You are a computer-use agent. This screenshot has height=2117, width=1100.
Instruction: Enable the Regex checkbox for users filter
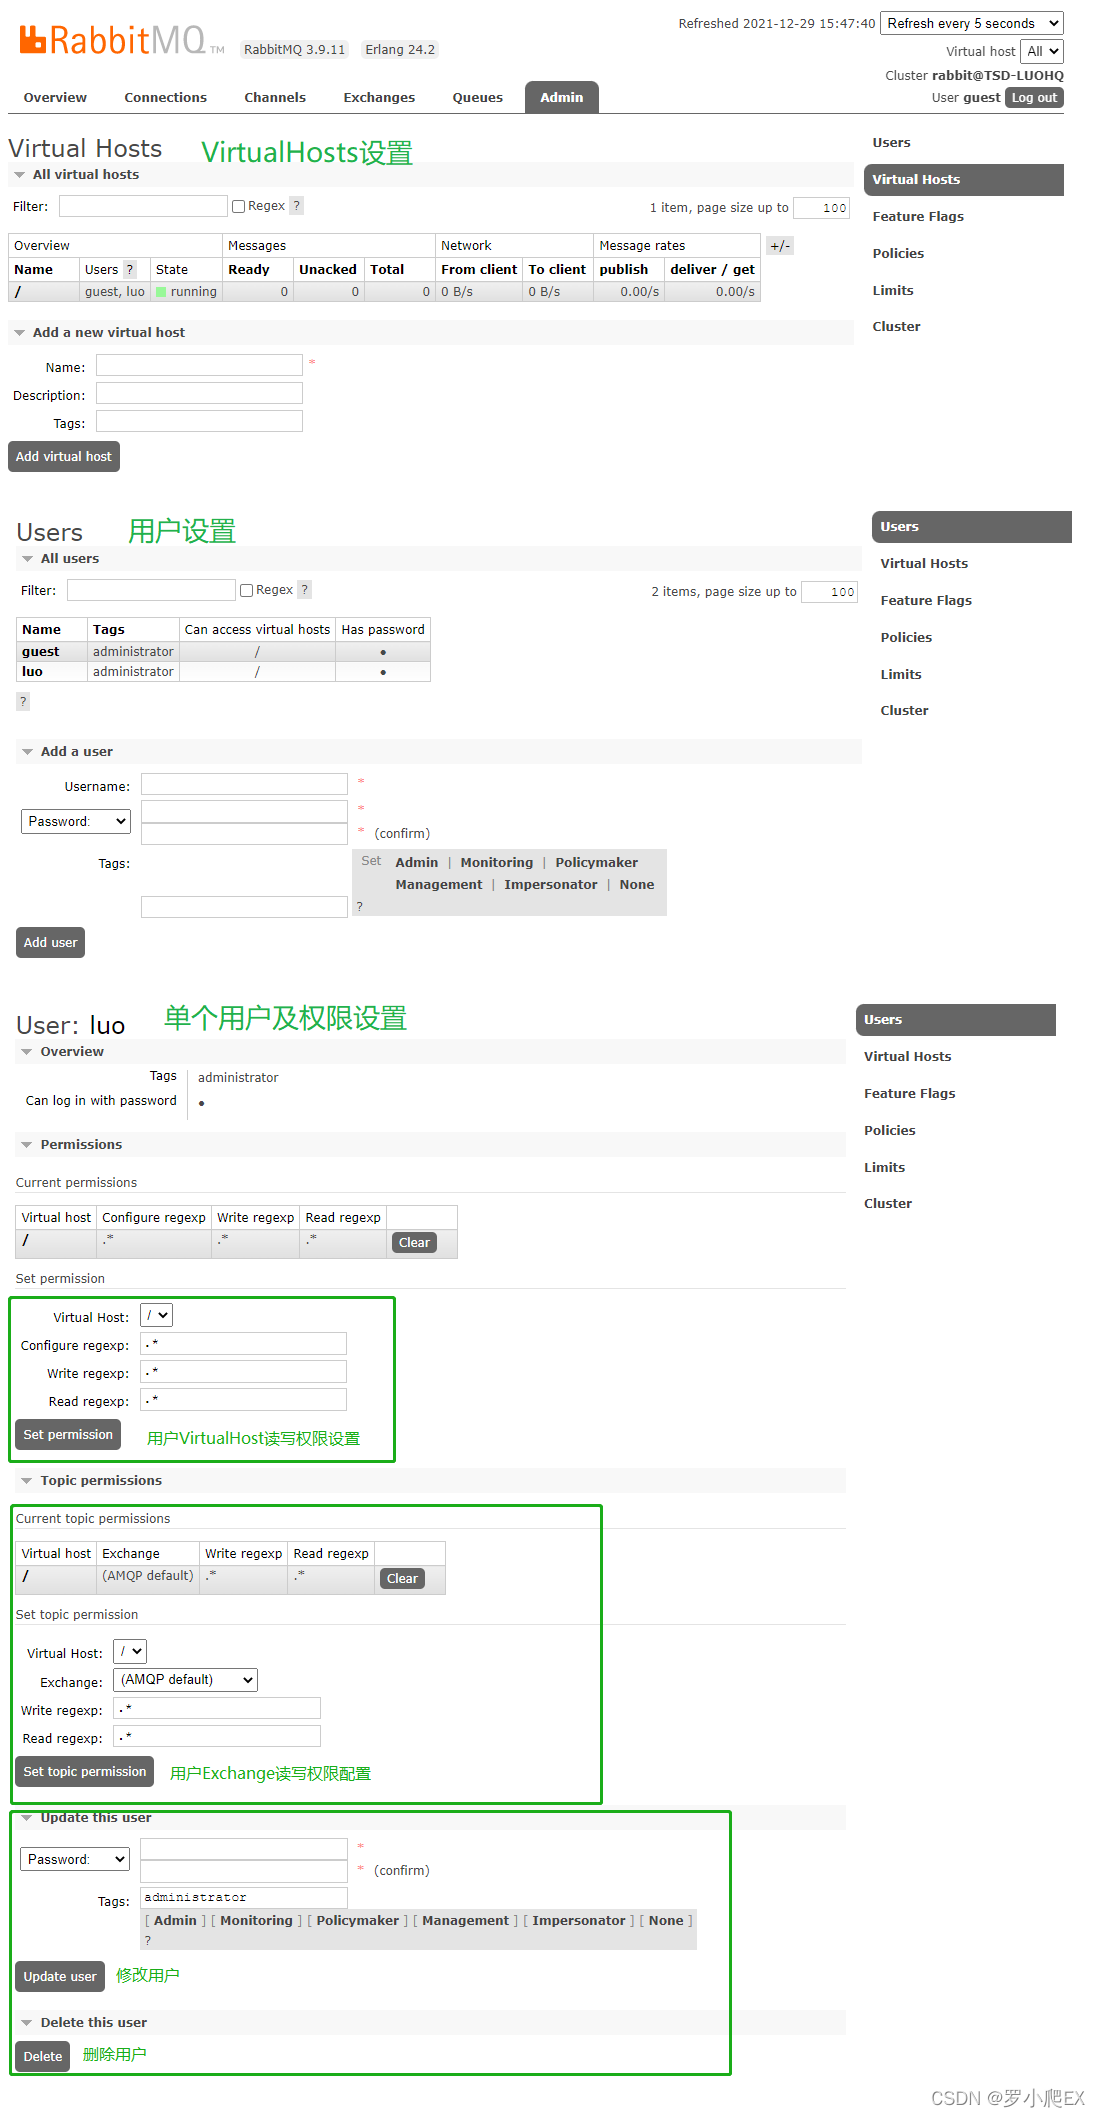[247, 591]
